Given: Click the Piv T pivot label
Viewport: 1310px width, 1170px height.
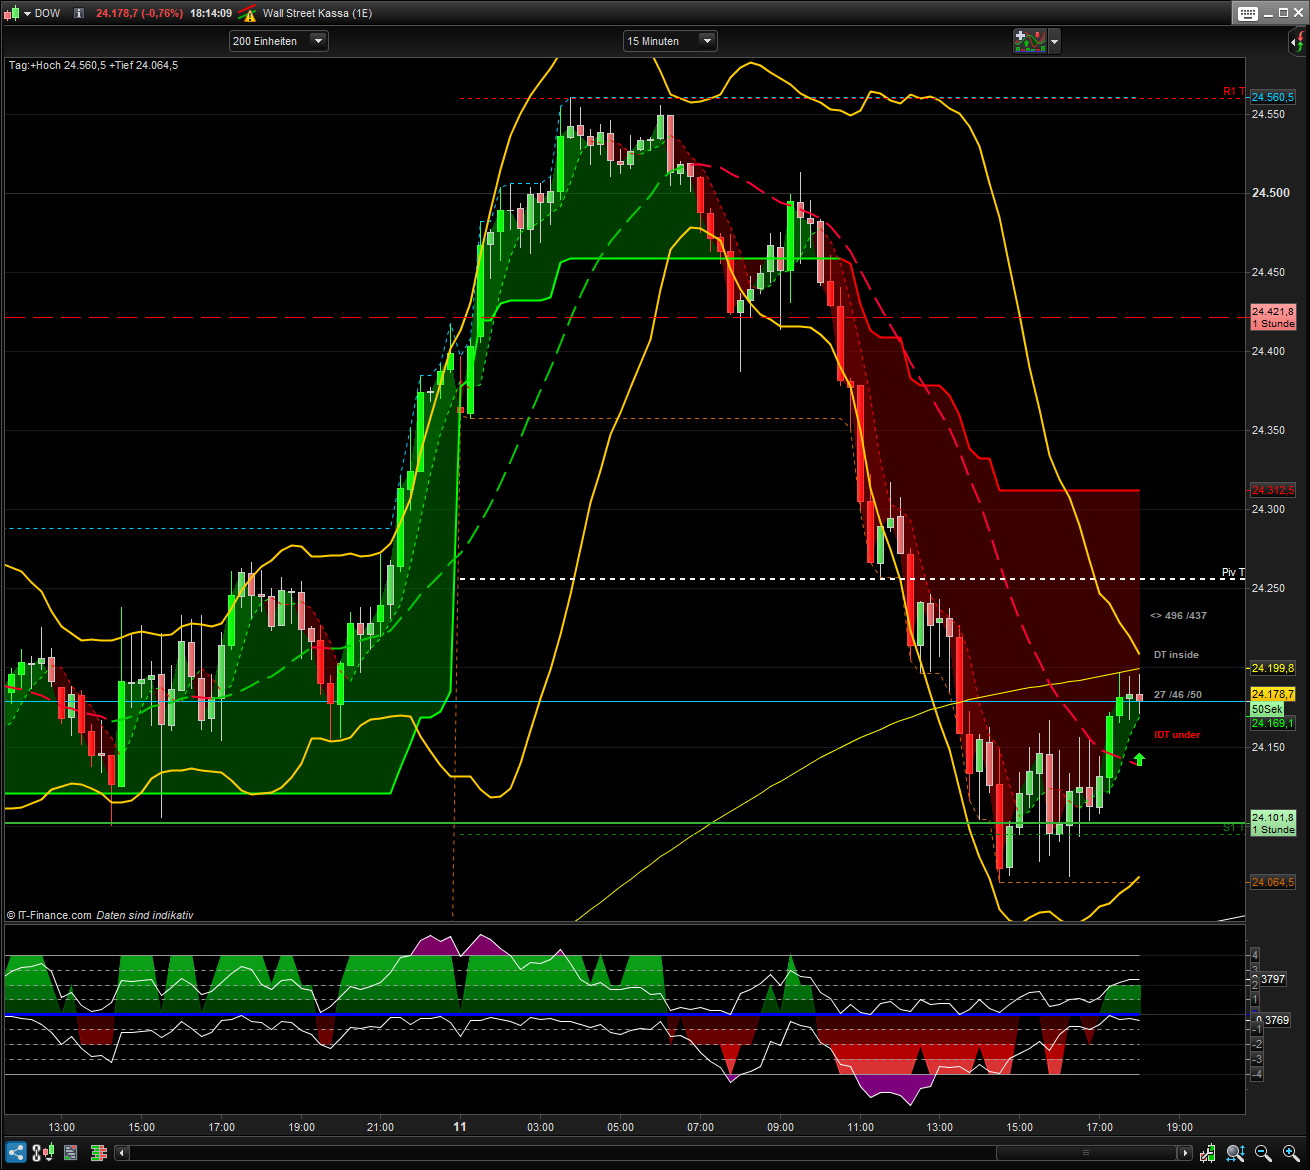Looking at the screenshot, I should click(x=1233, y=573).
